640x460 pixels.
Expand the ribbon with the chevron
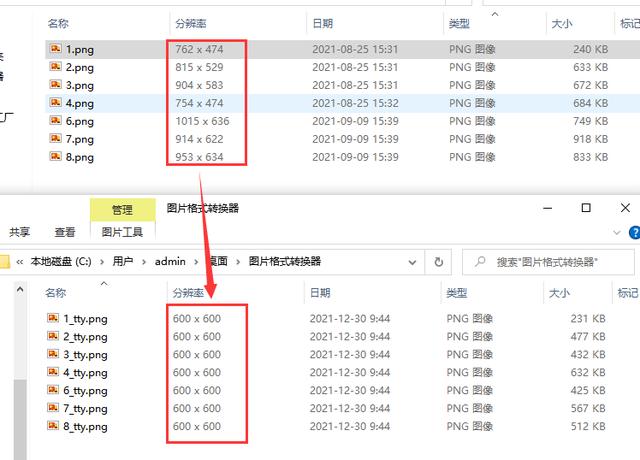click(617, 233)
